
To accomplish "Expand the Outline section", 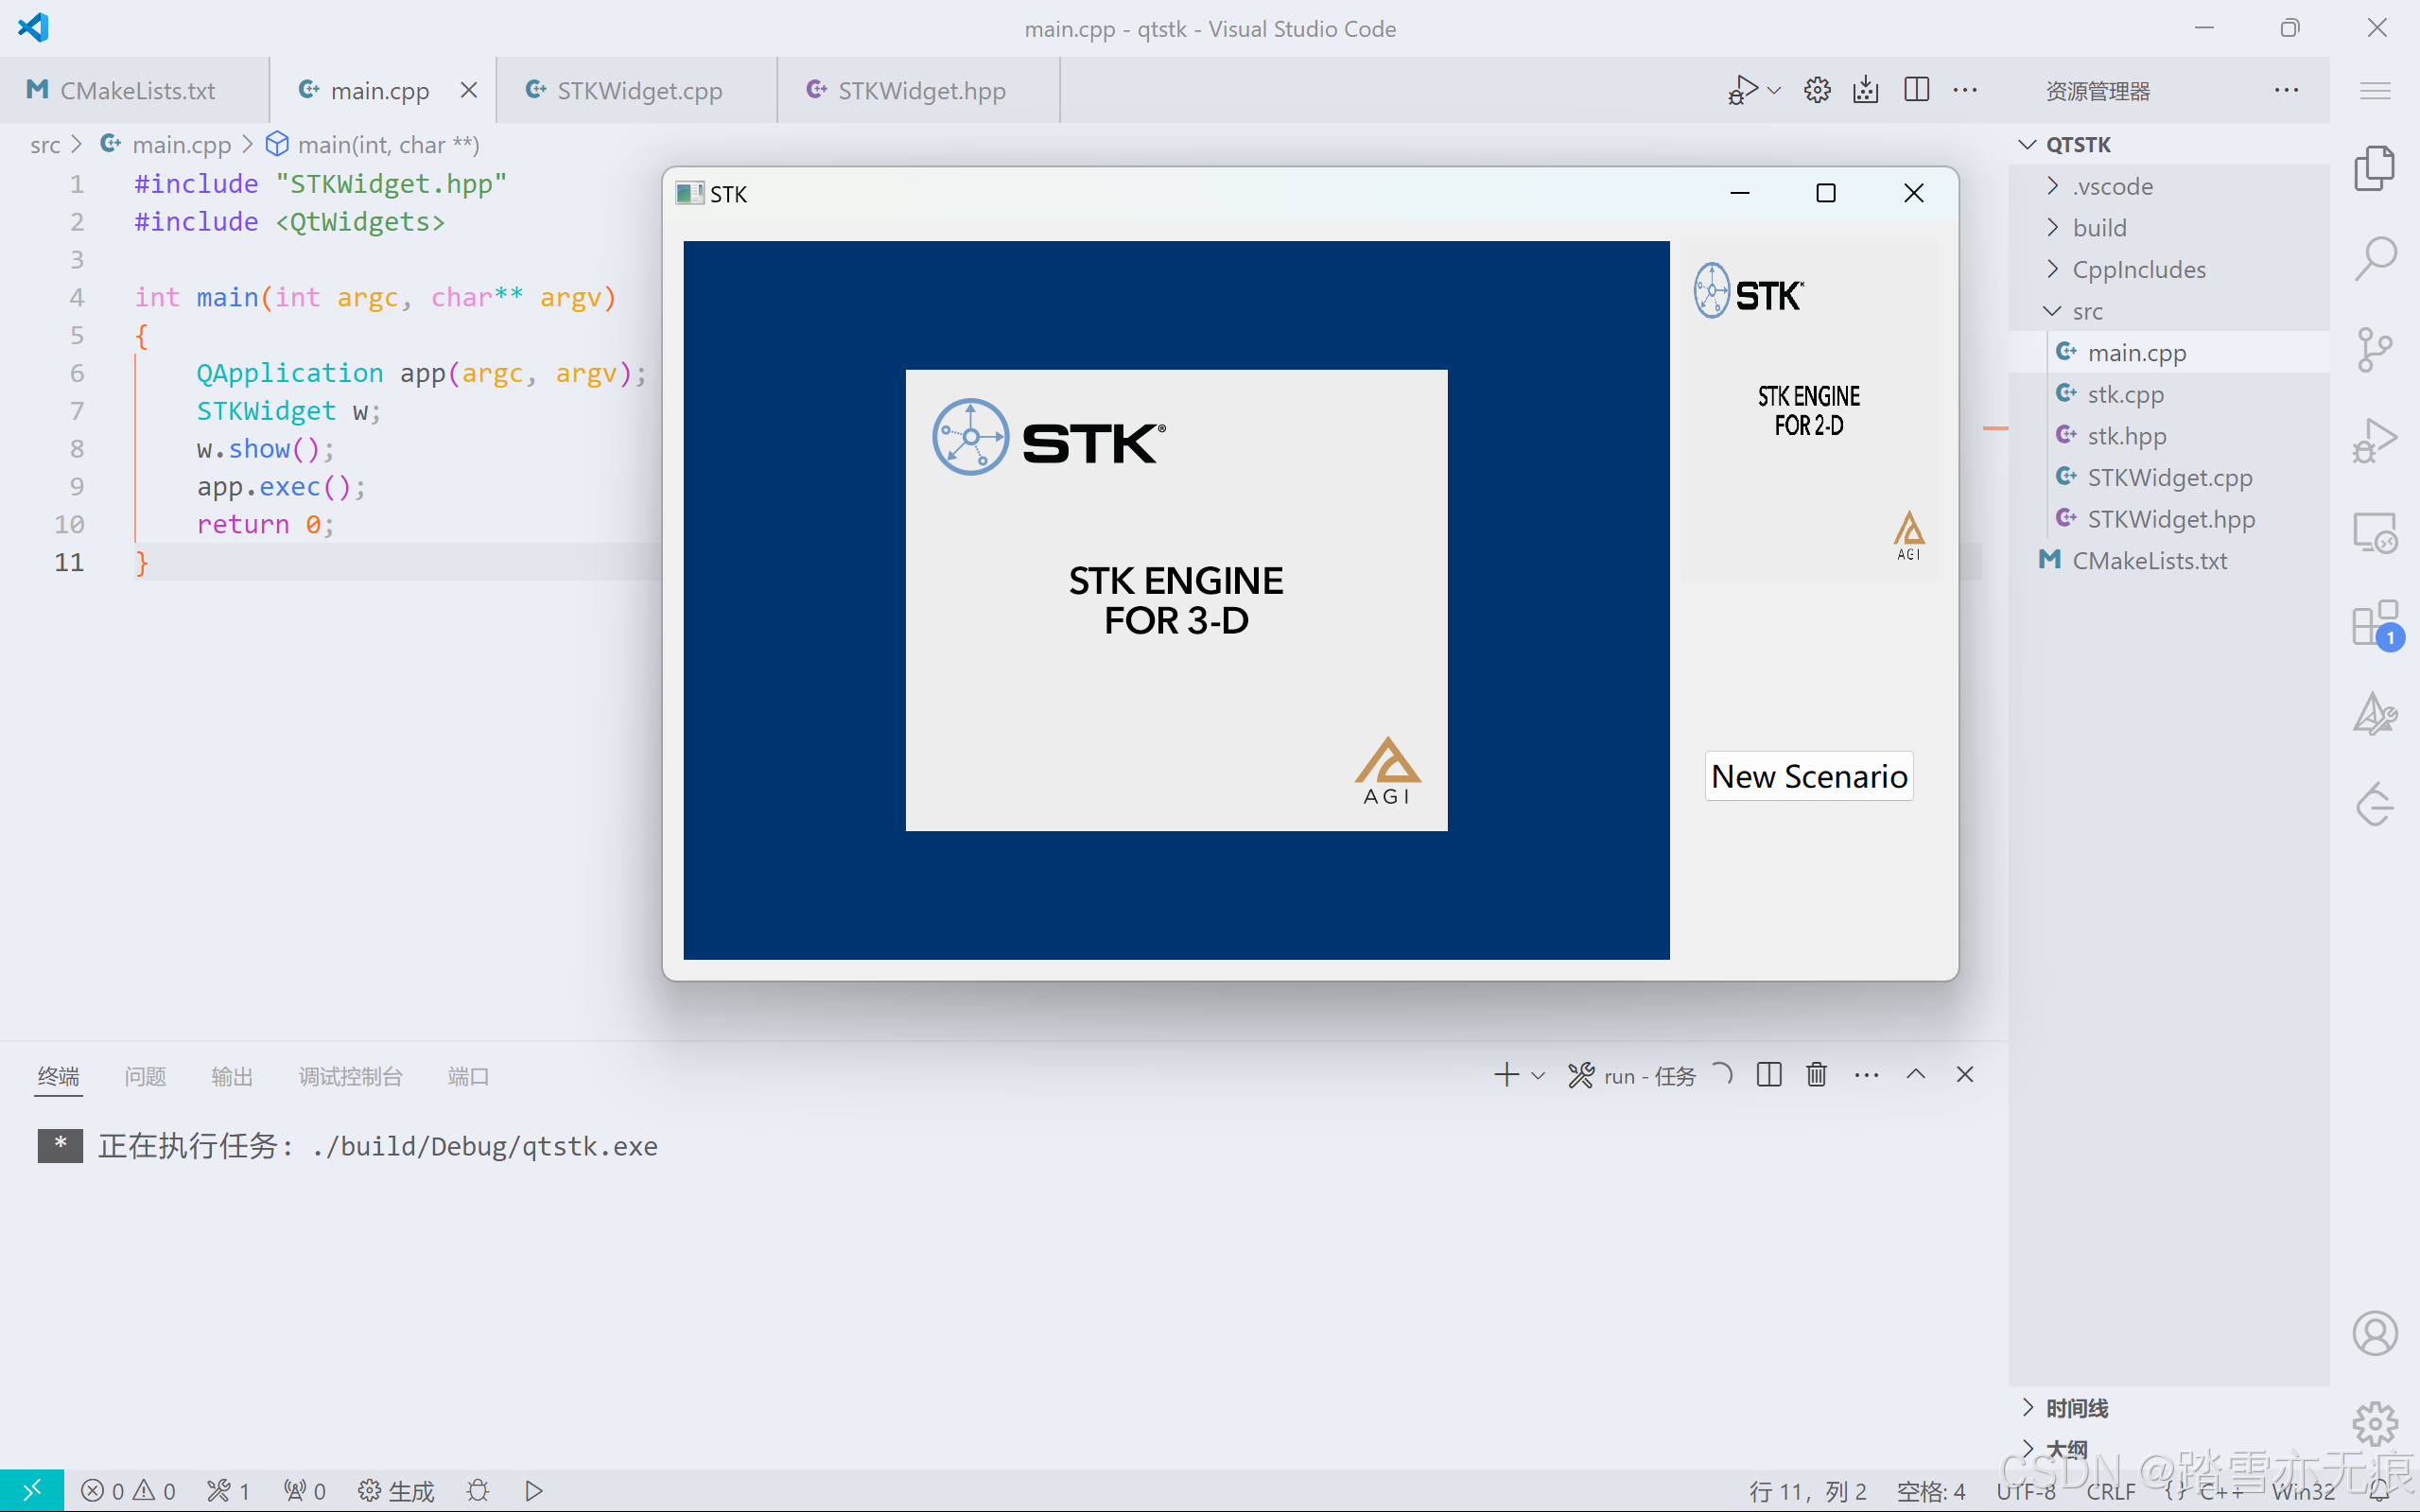I will (x=2168, y=1449).
